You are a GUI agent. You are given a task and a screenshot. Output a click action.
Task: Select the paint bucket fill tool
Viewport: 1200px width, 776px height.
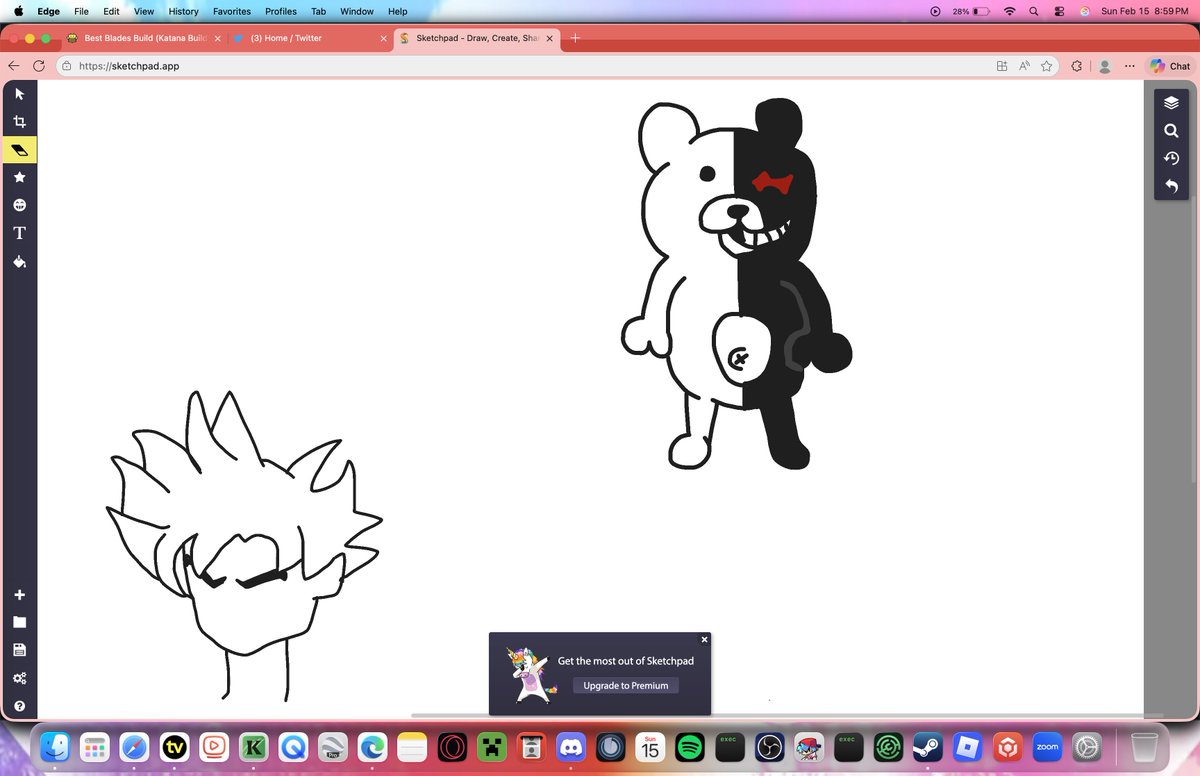tap(19, 262)
